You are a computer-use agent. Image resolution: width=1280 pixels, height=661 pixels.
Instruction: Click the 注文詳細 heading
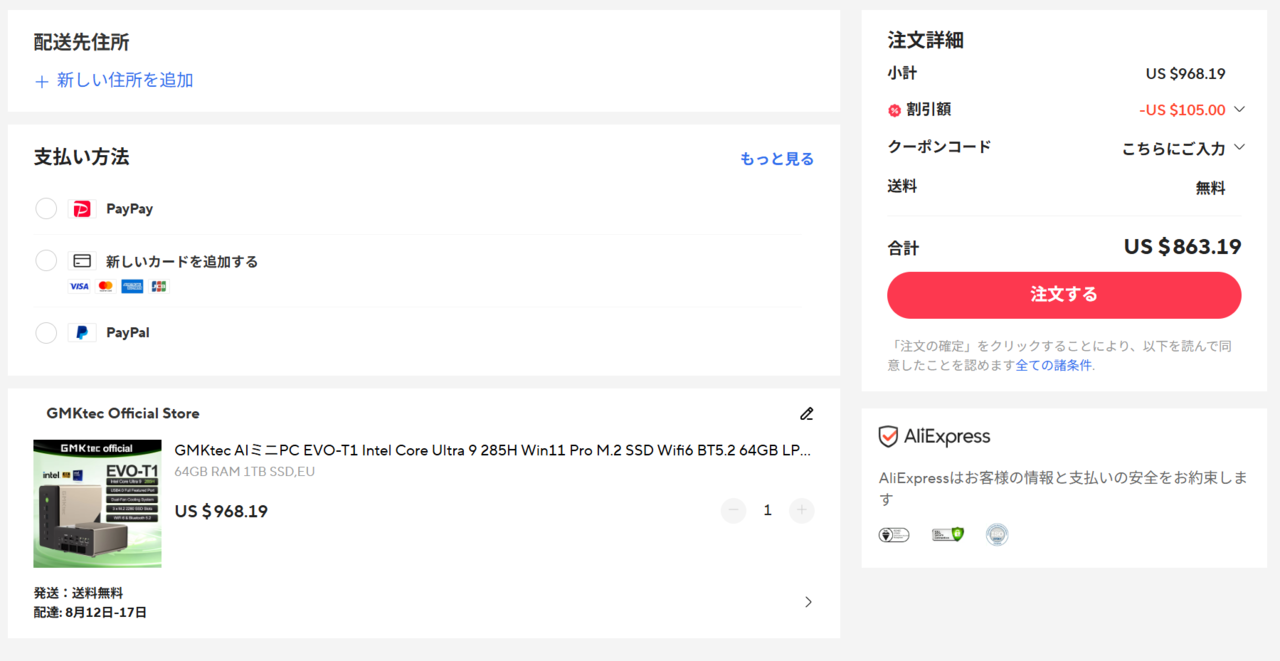pyautogui.click(x=926, y=40)
